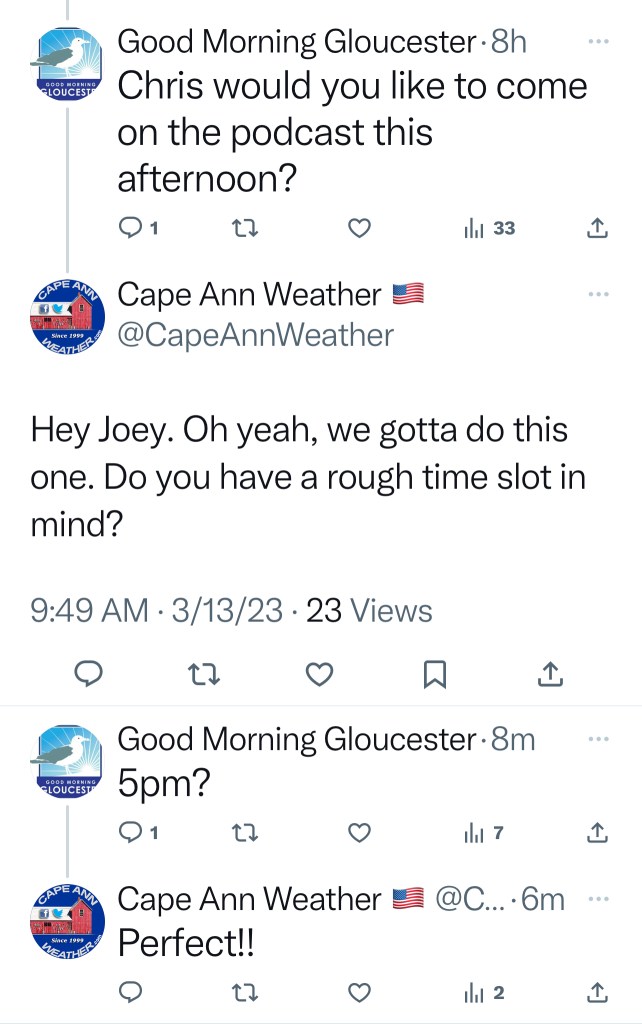
Task: Share the podcast invitation tweet
Action: tap(596, 229)
